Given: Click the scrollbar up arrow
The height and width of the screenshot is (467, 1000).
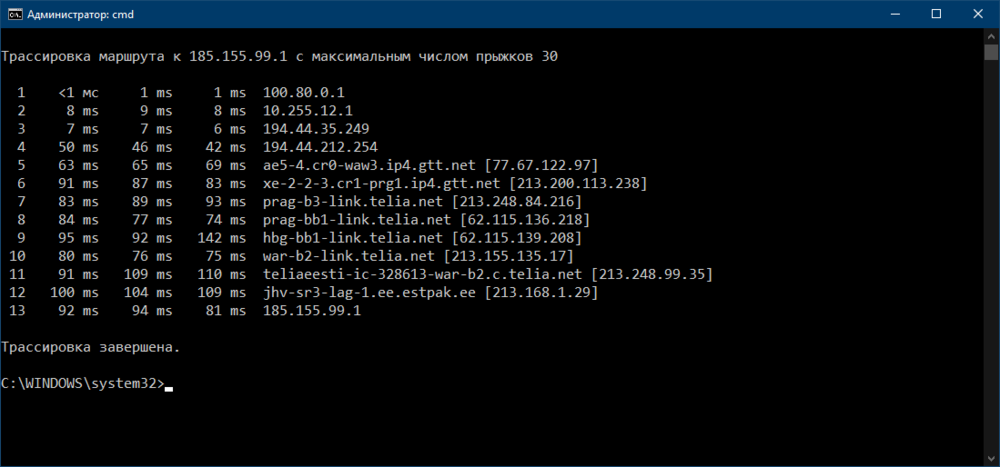Looking at the screenshot, I should [990, 38].
